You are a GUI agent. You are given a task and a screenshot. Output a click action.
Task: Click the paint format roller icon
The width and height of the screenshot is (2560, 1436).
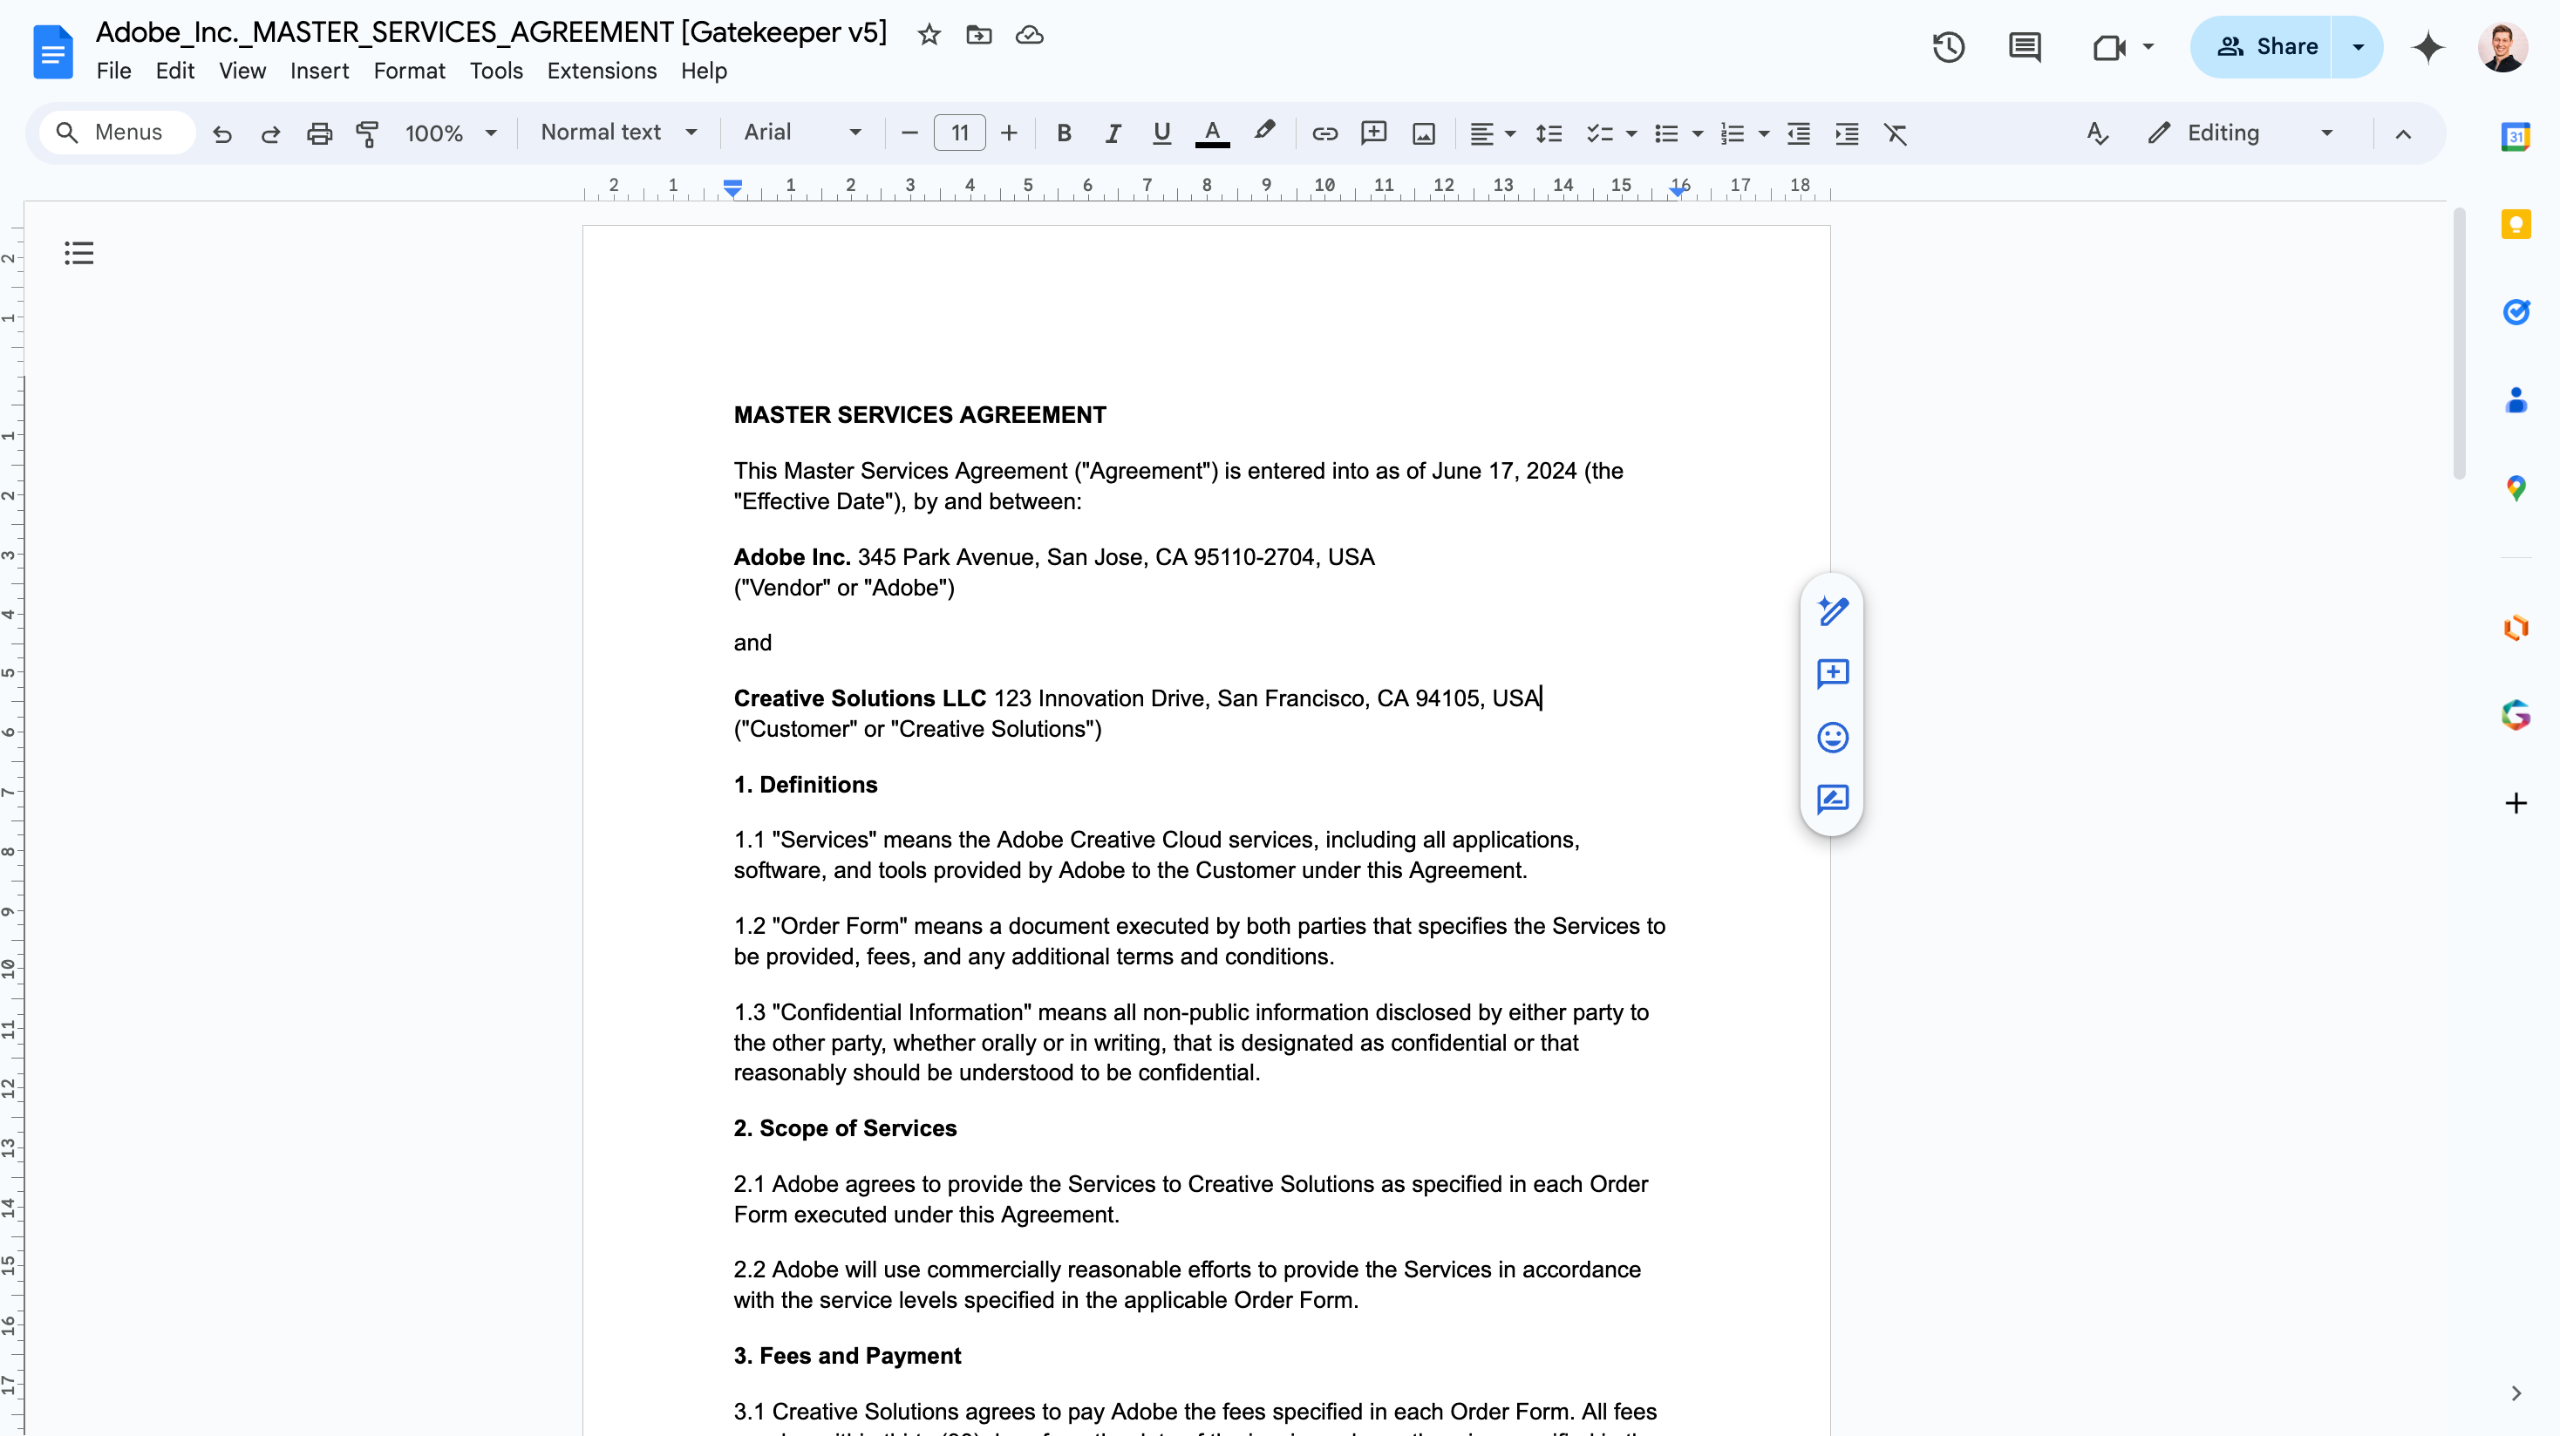(367, 133)
